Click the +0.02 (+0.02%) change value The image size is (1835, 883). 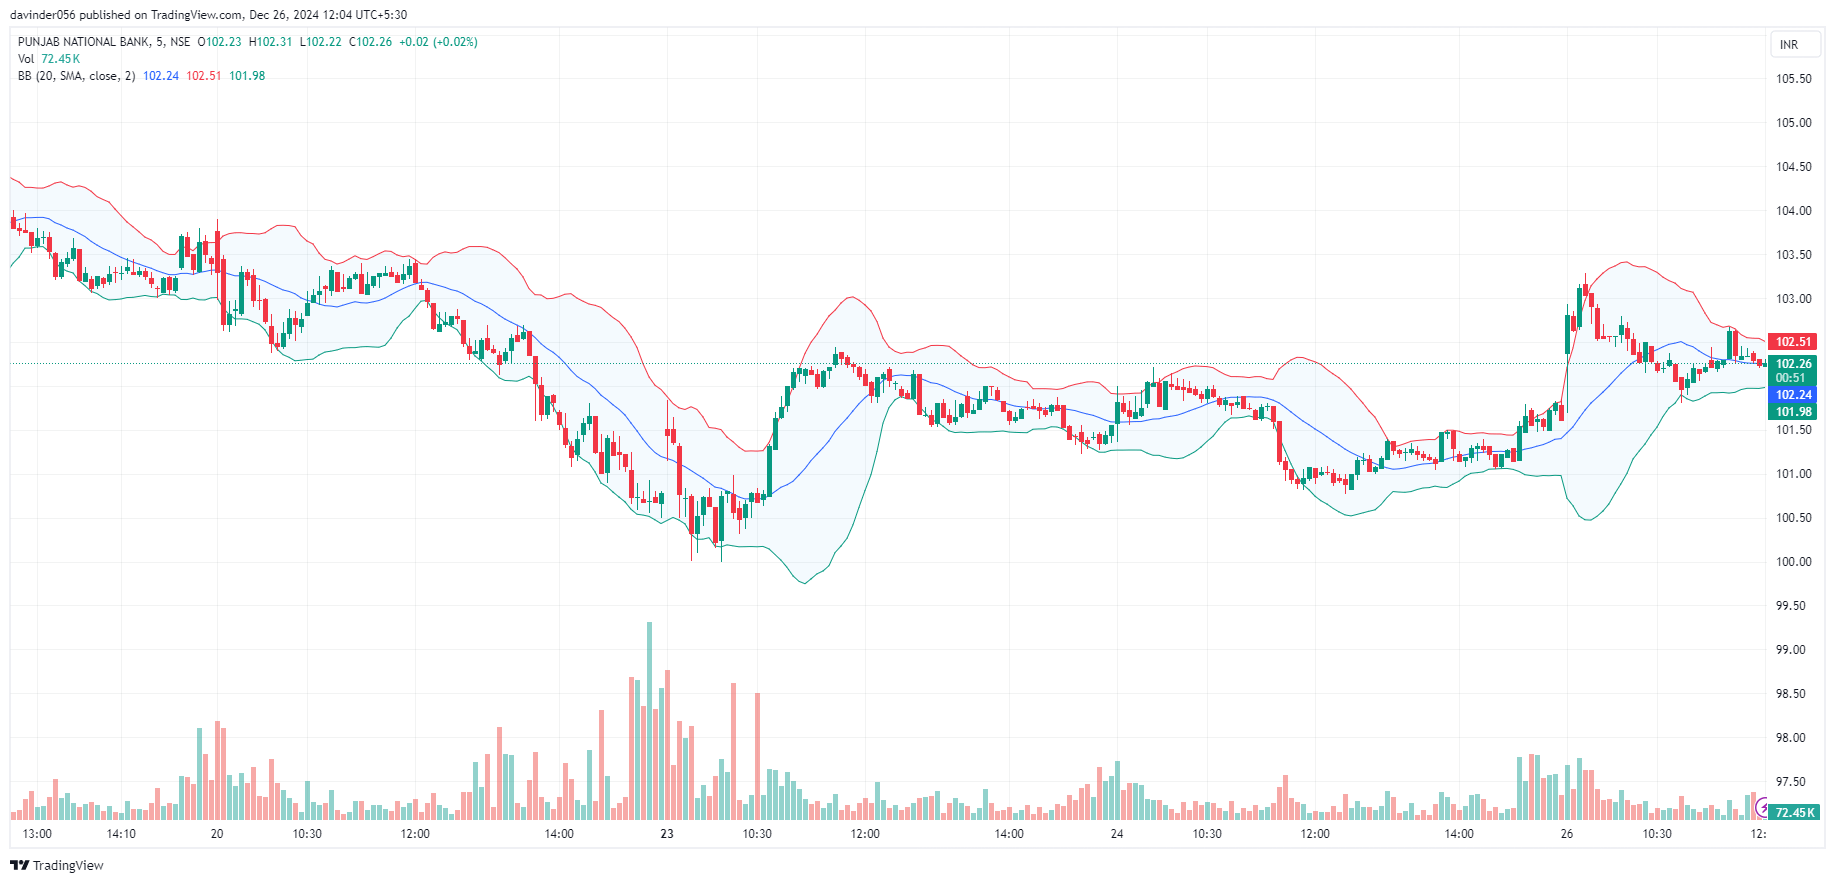(438, 42)
